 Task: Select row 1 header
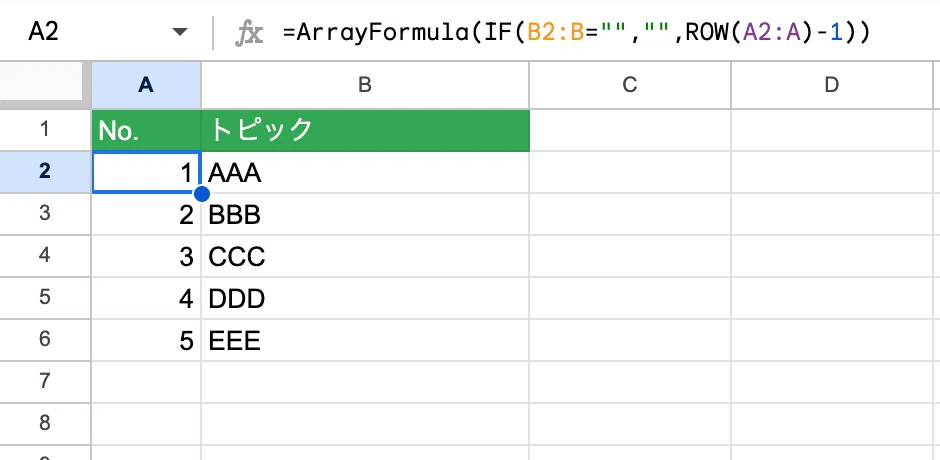coord(46,130)
